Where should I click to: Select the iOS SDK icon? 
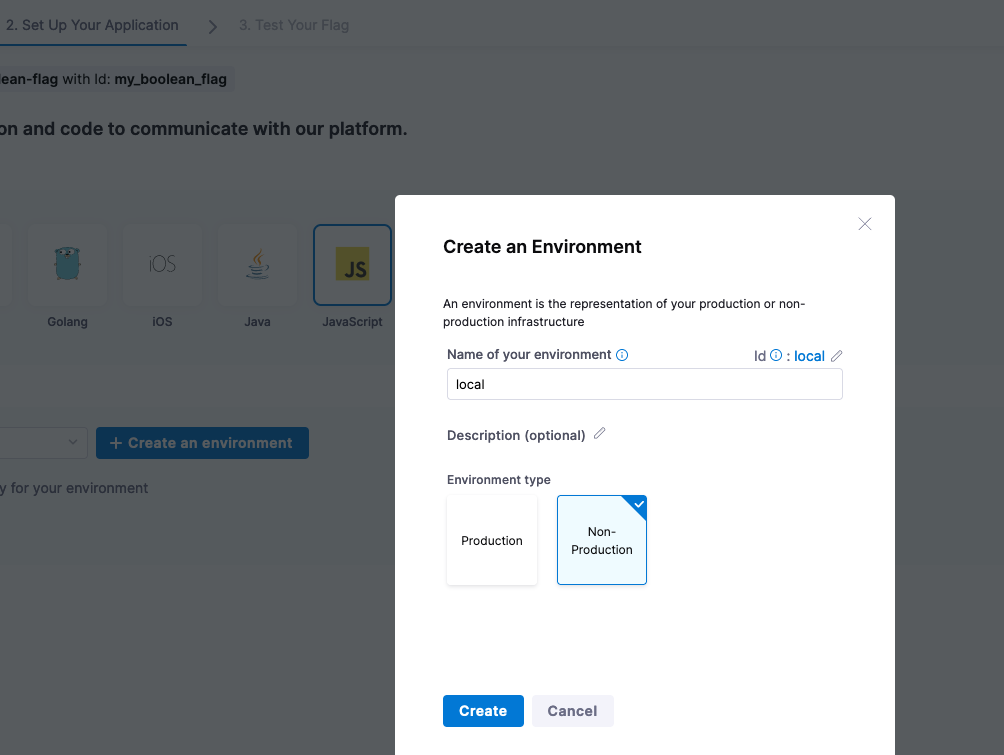coord(162,265)
